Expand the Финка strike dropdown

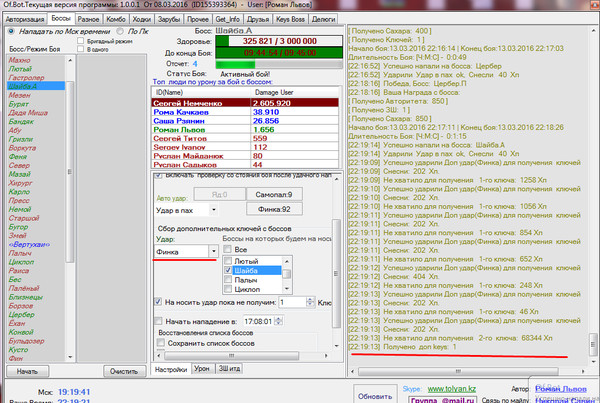[x=214, y=251]
